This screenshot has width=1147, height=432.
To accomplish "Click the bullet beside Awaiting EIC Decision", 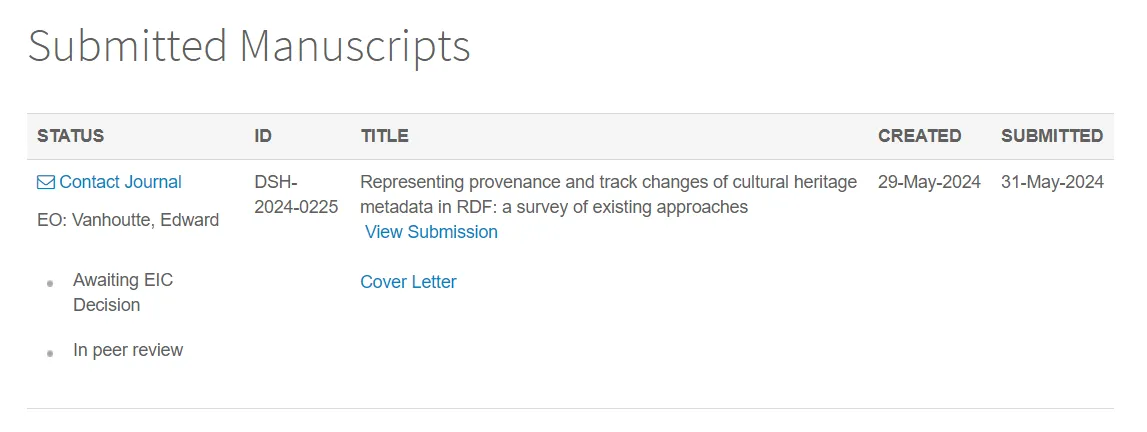I will tap(50, 284).
